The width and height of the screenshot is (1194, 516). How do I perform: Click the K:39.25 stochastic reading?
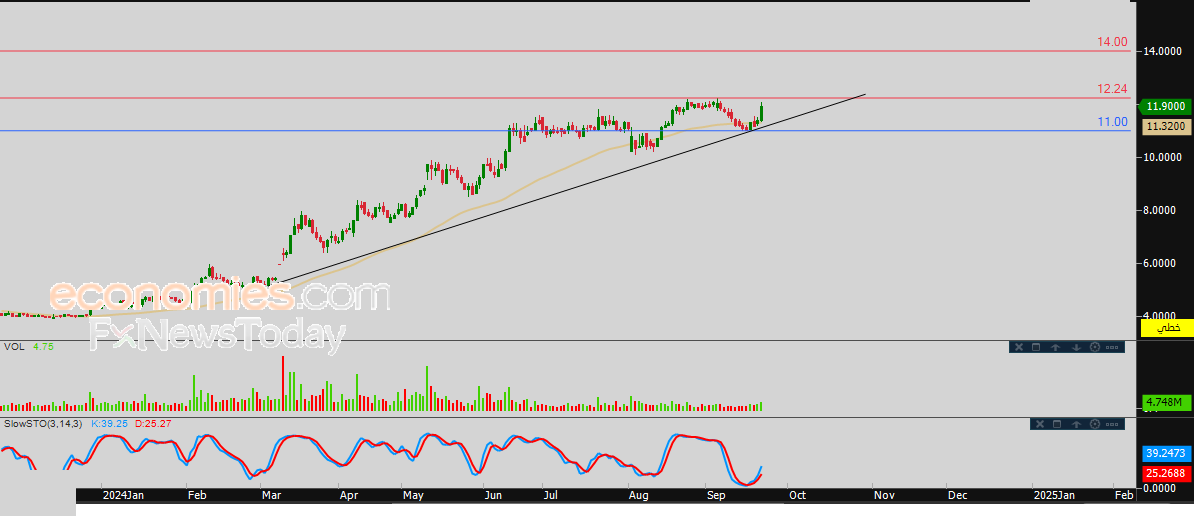pos(111,423)
